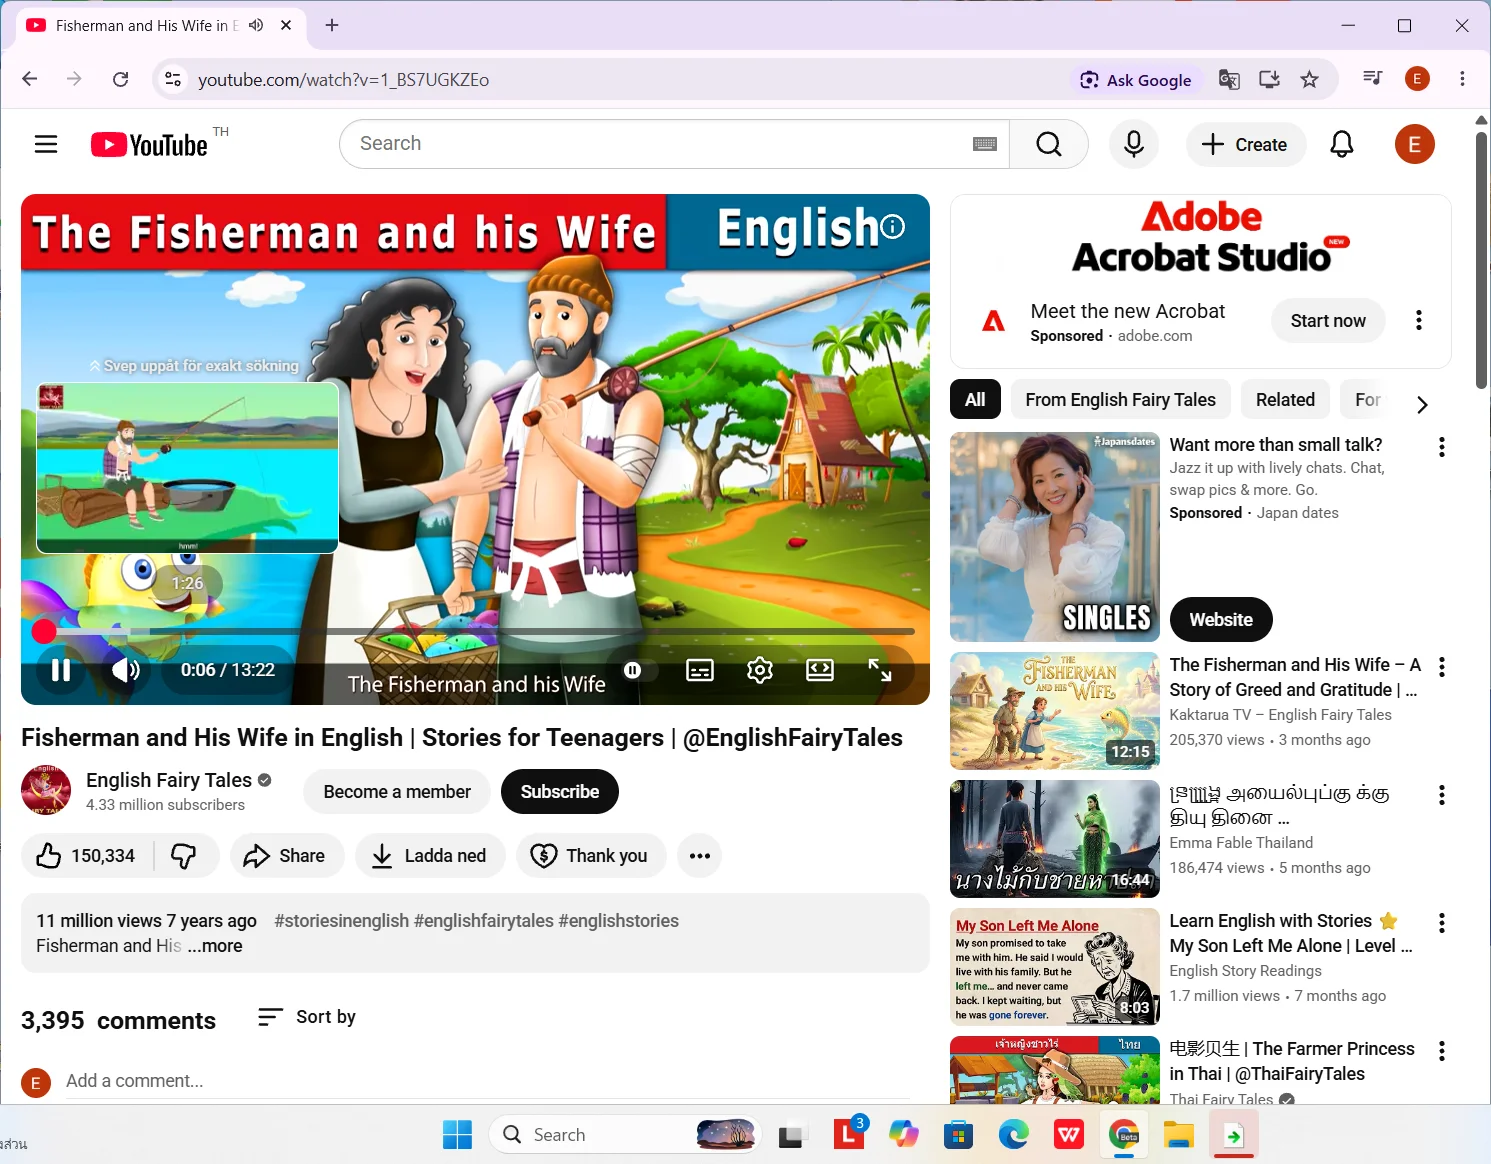Expand the description with ...more
This screenshot has width=1491, height=1164.
click(214, 945)
